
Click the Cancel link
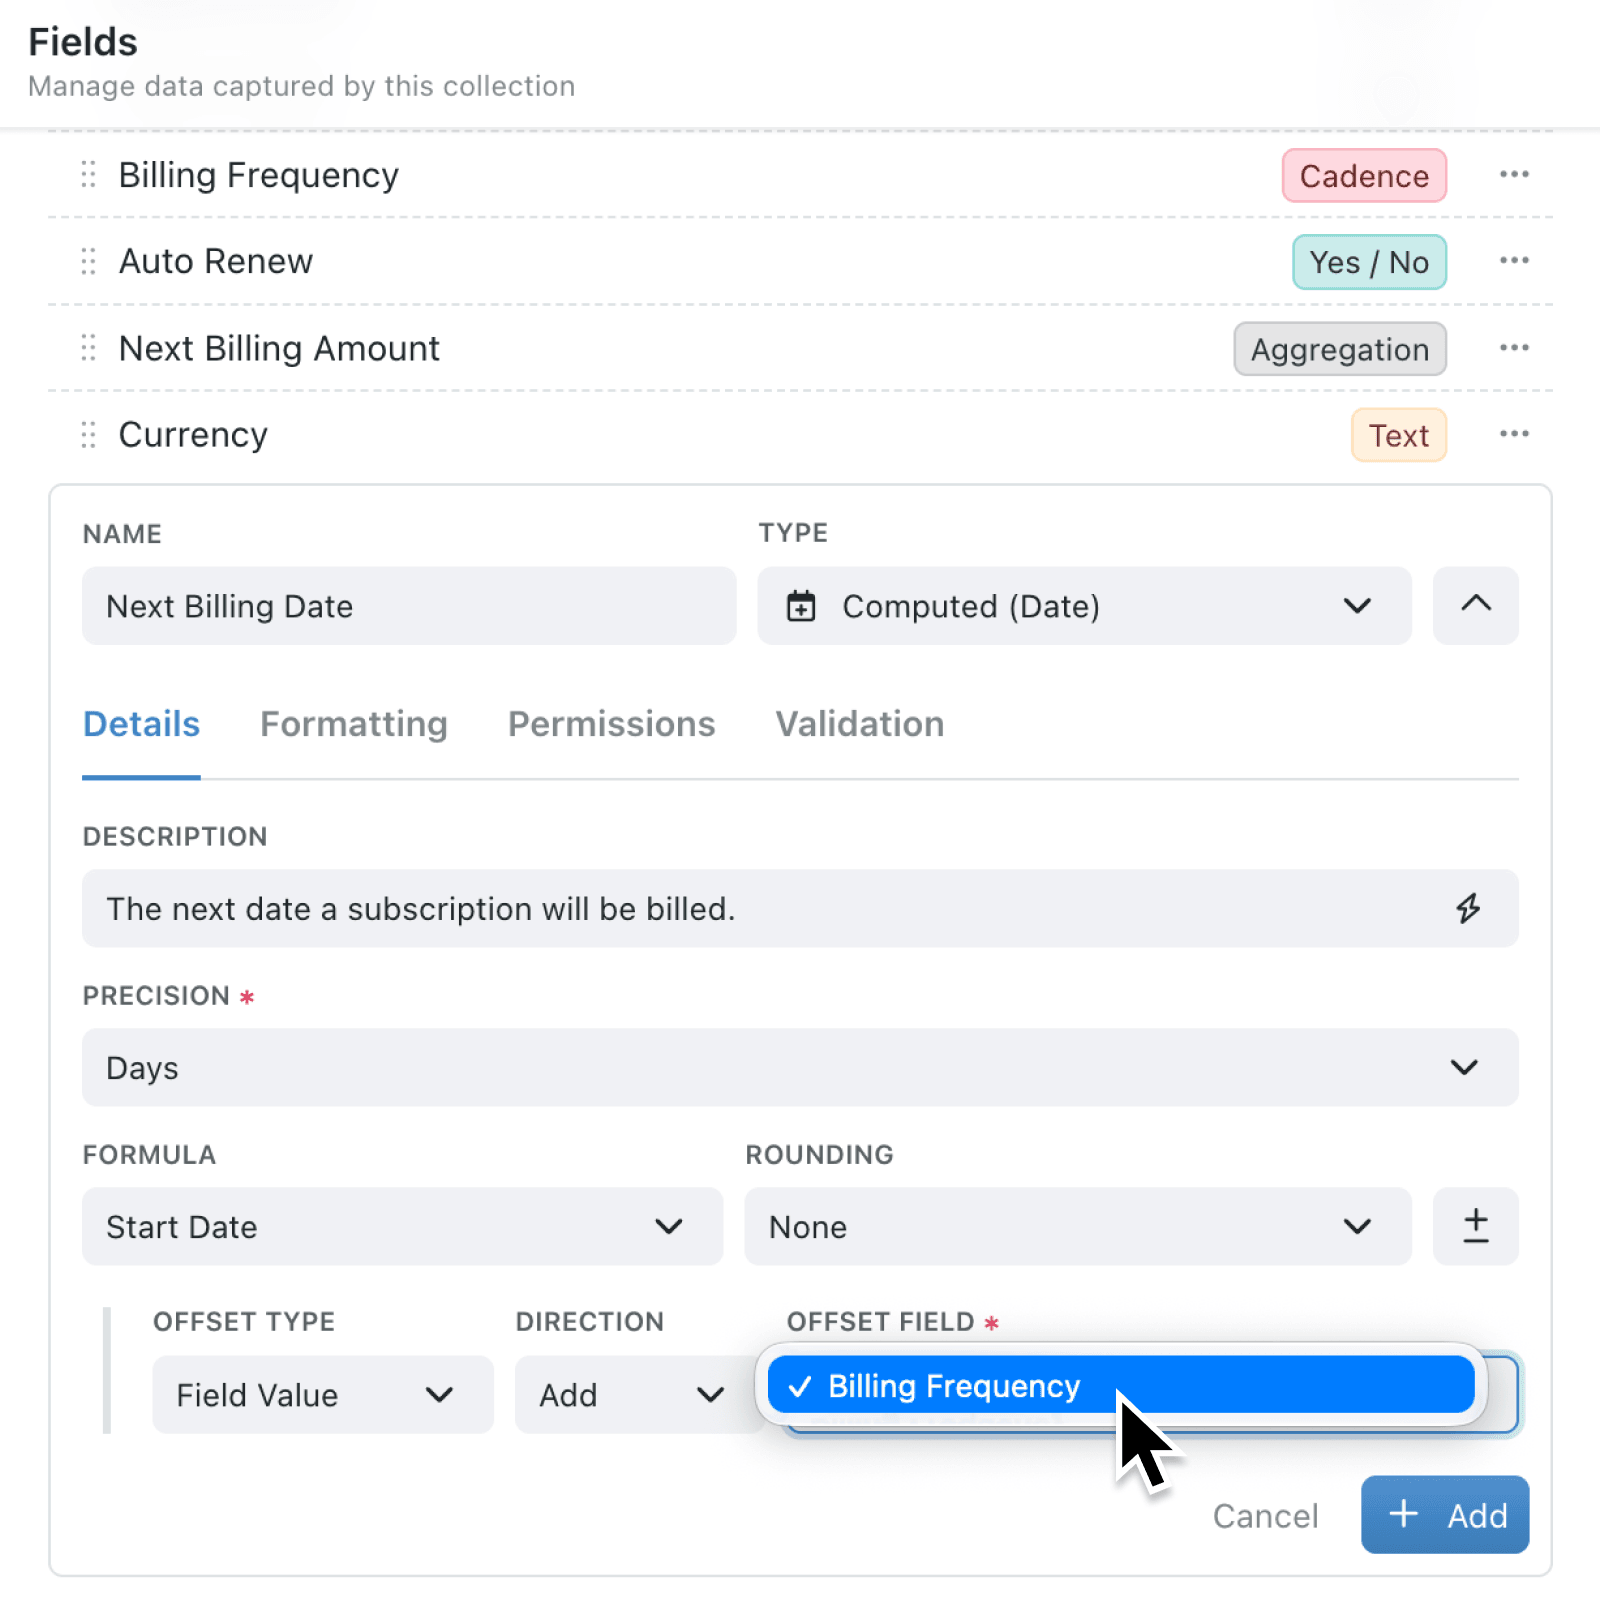click(1265, 1515)
